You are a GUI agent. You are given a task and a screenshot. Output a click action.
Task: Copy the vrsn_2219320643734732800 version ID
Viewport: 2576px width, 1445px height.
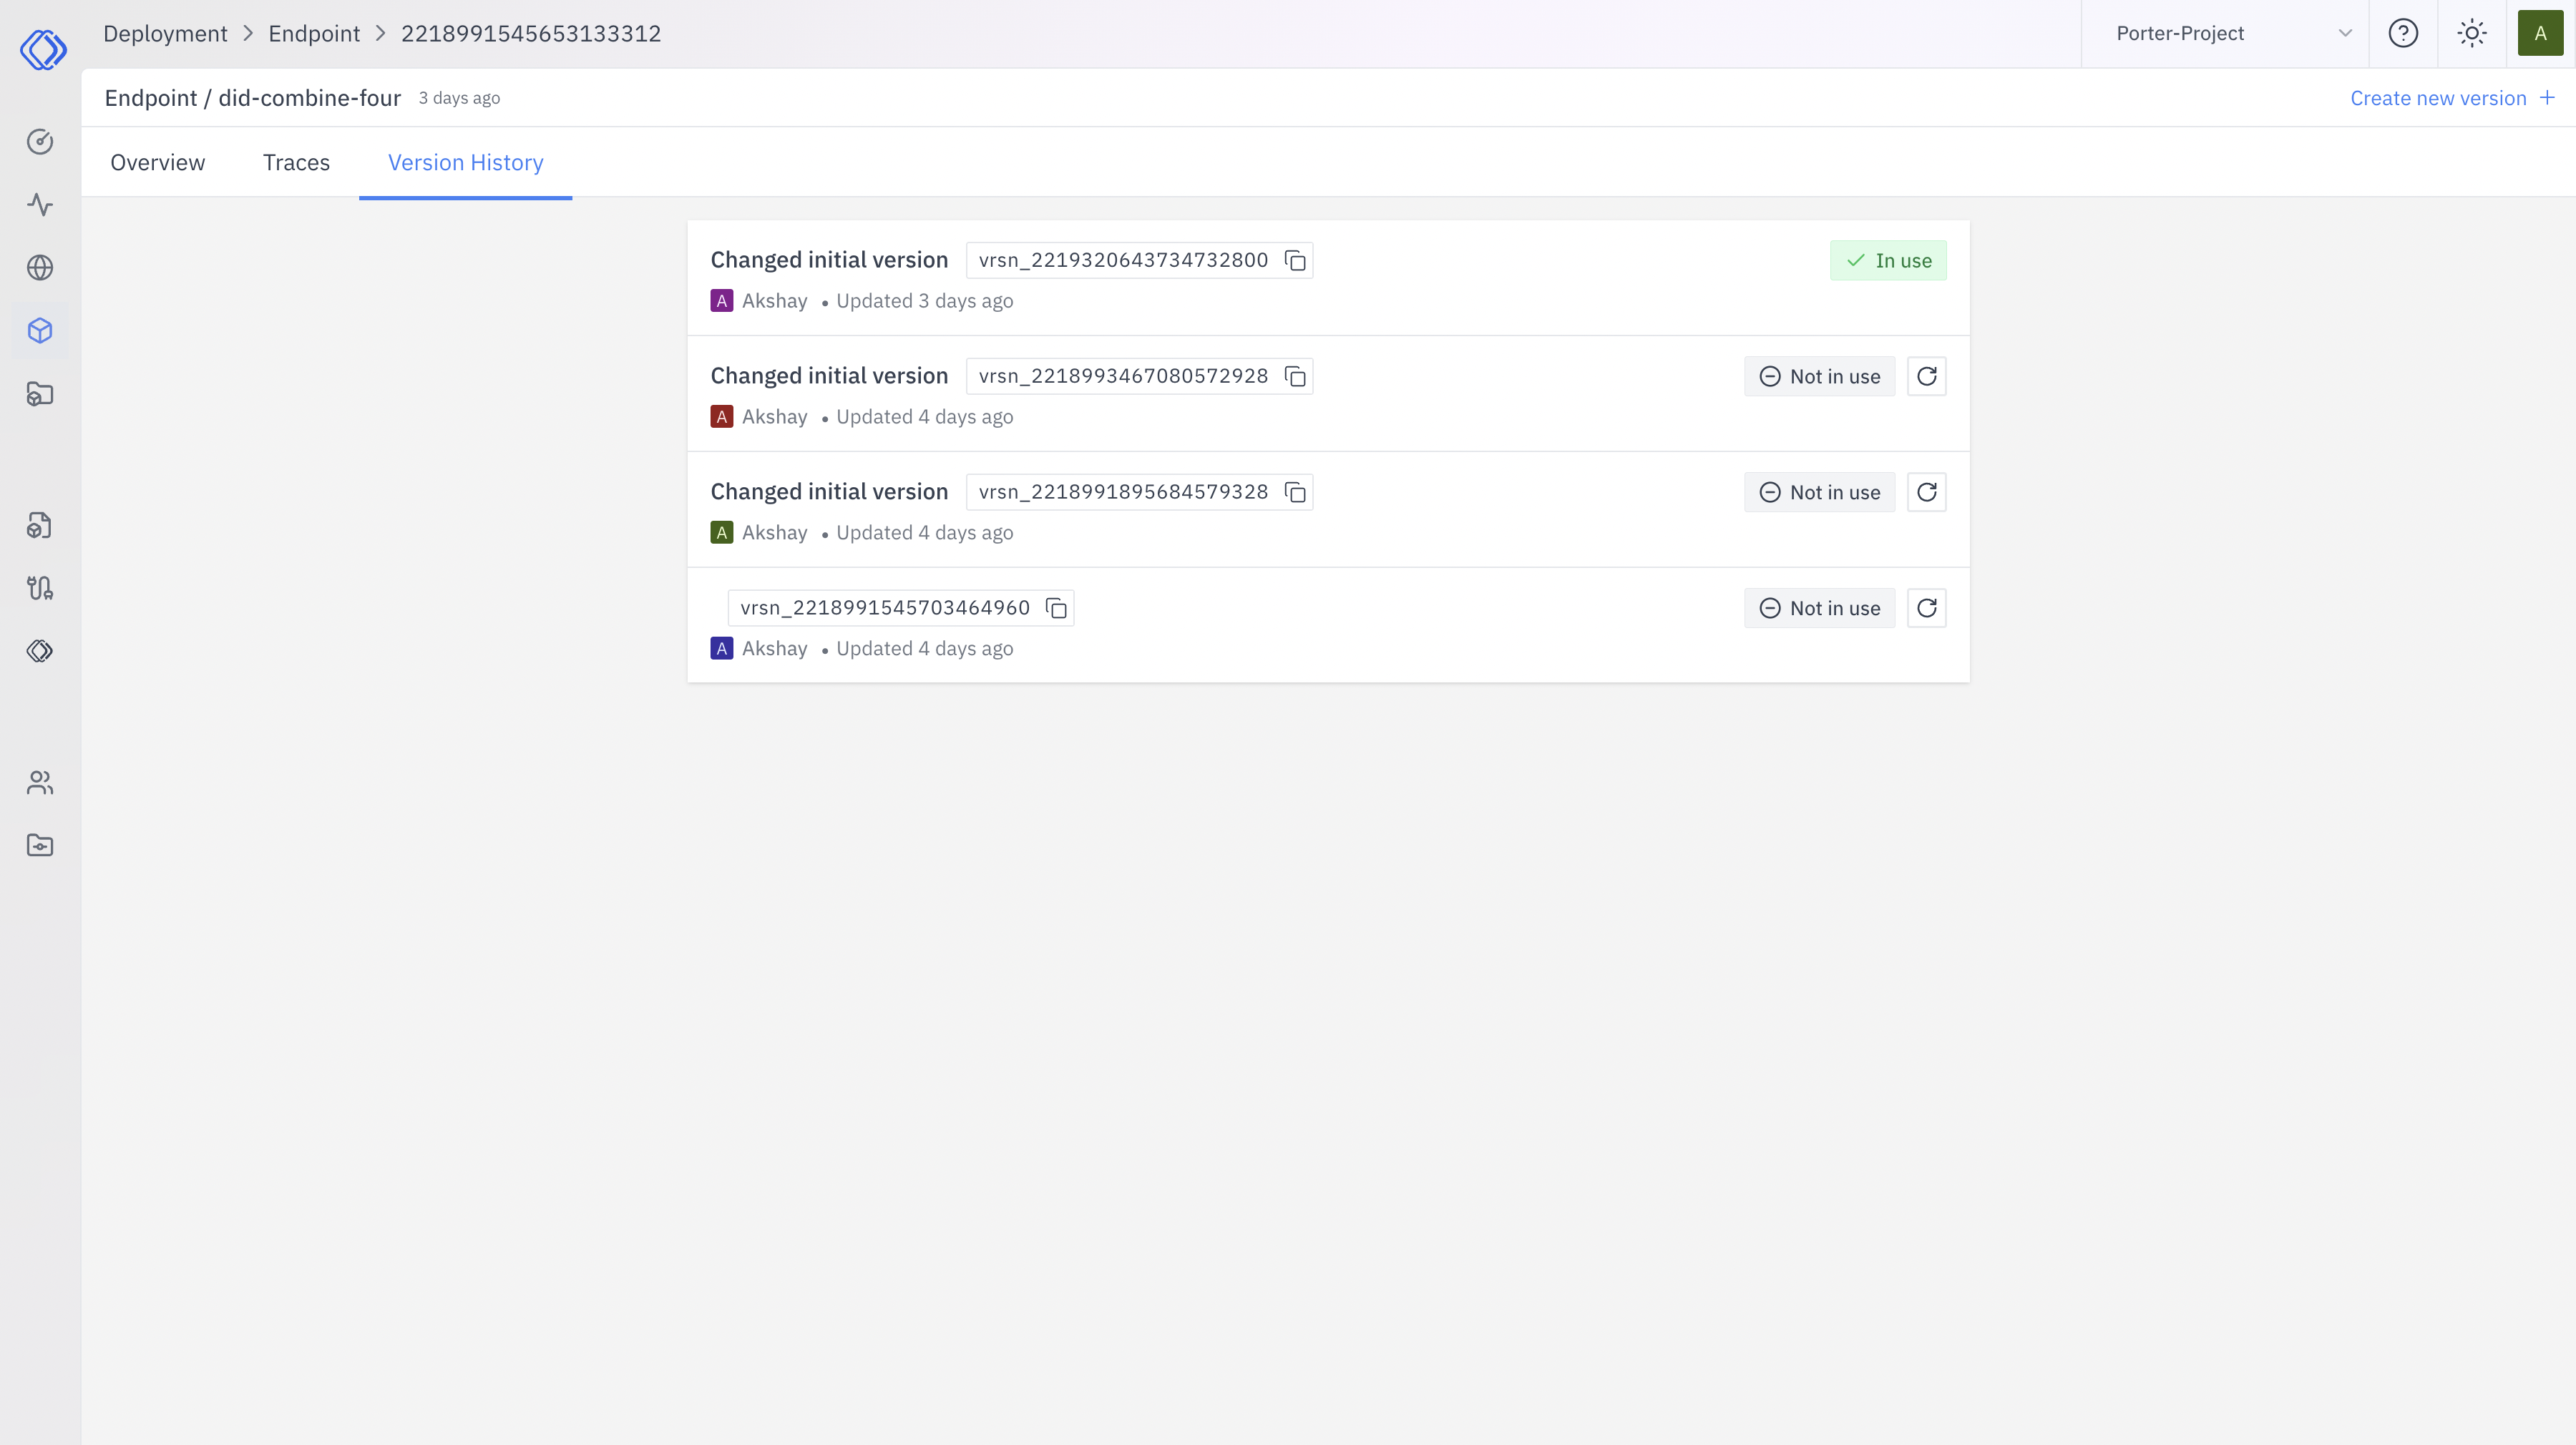tap(1294, 260)
